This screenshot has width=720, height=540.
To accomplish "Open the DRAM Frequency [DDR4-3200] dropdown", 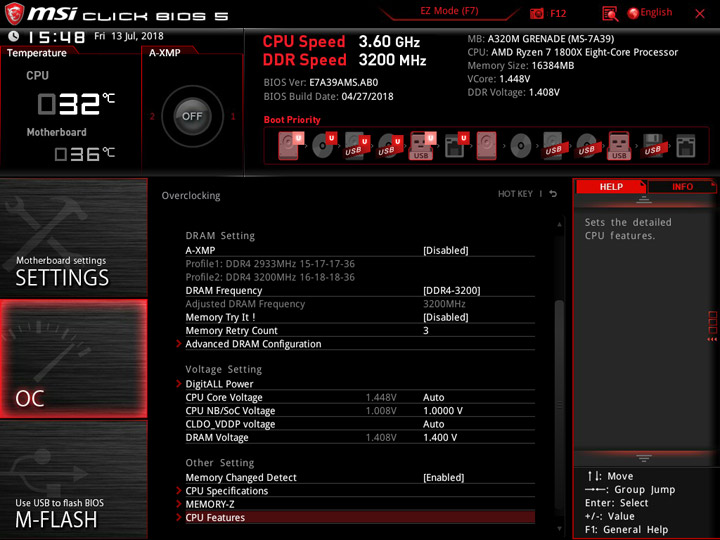I will pos(451,290).
